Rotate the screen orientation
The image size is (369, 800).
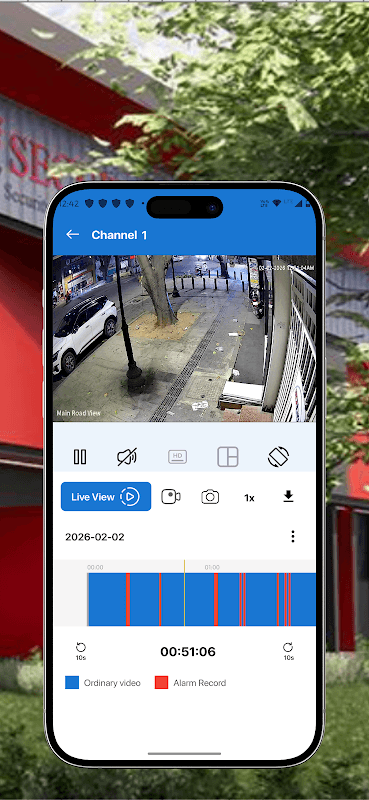coord(278,457)
